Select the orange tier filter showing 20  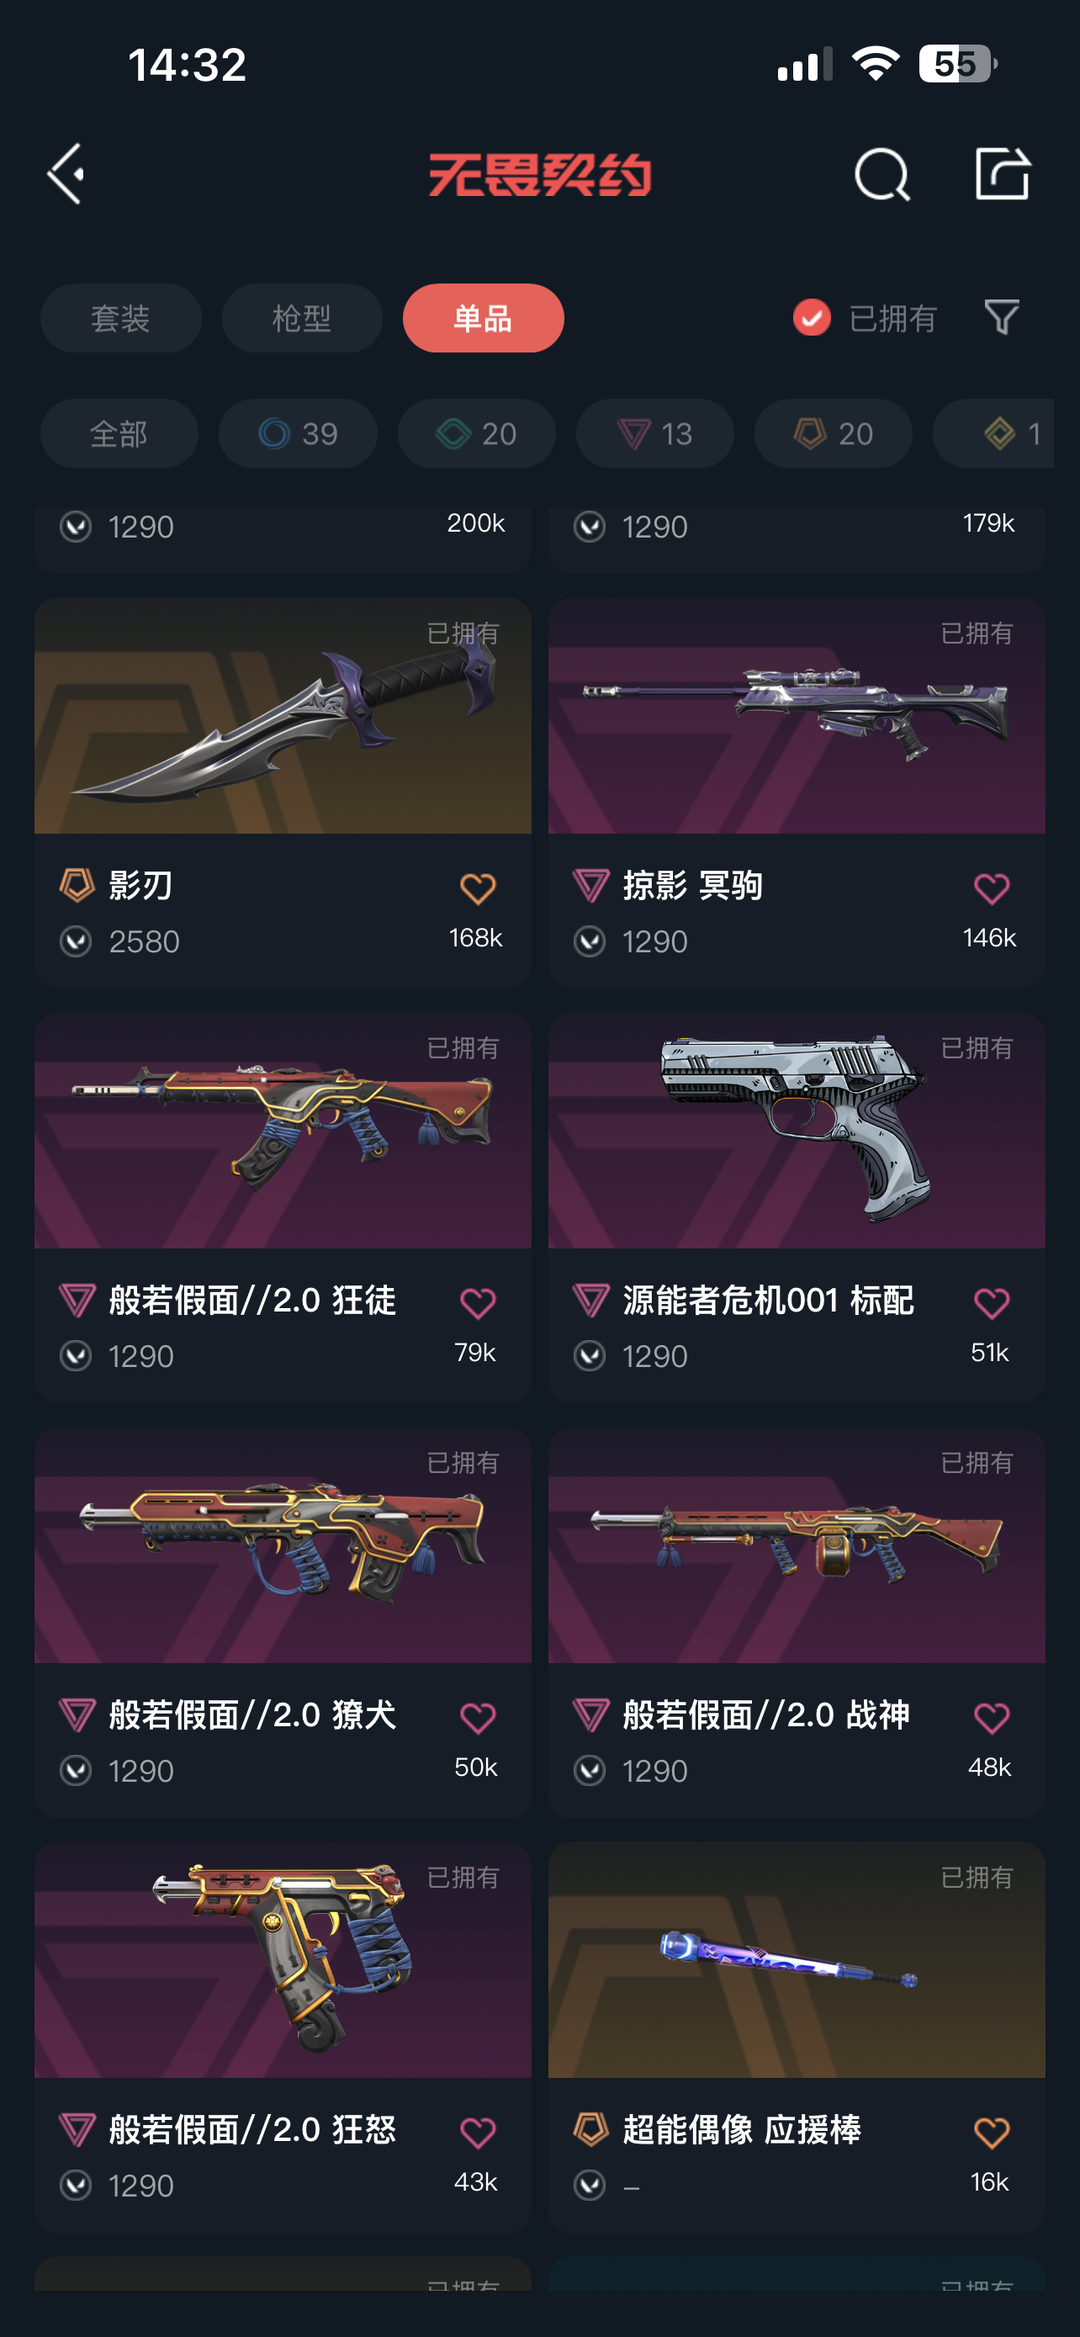[x=833, y=433]
